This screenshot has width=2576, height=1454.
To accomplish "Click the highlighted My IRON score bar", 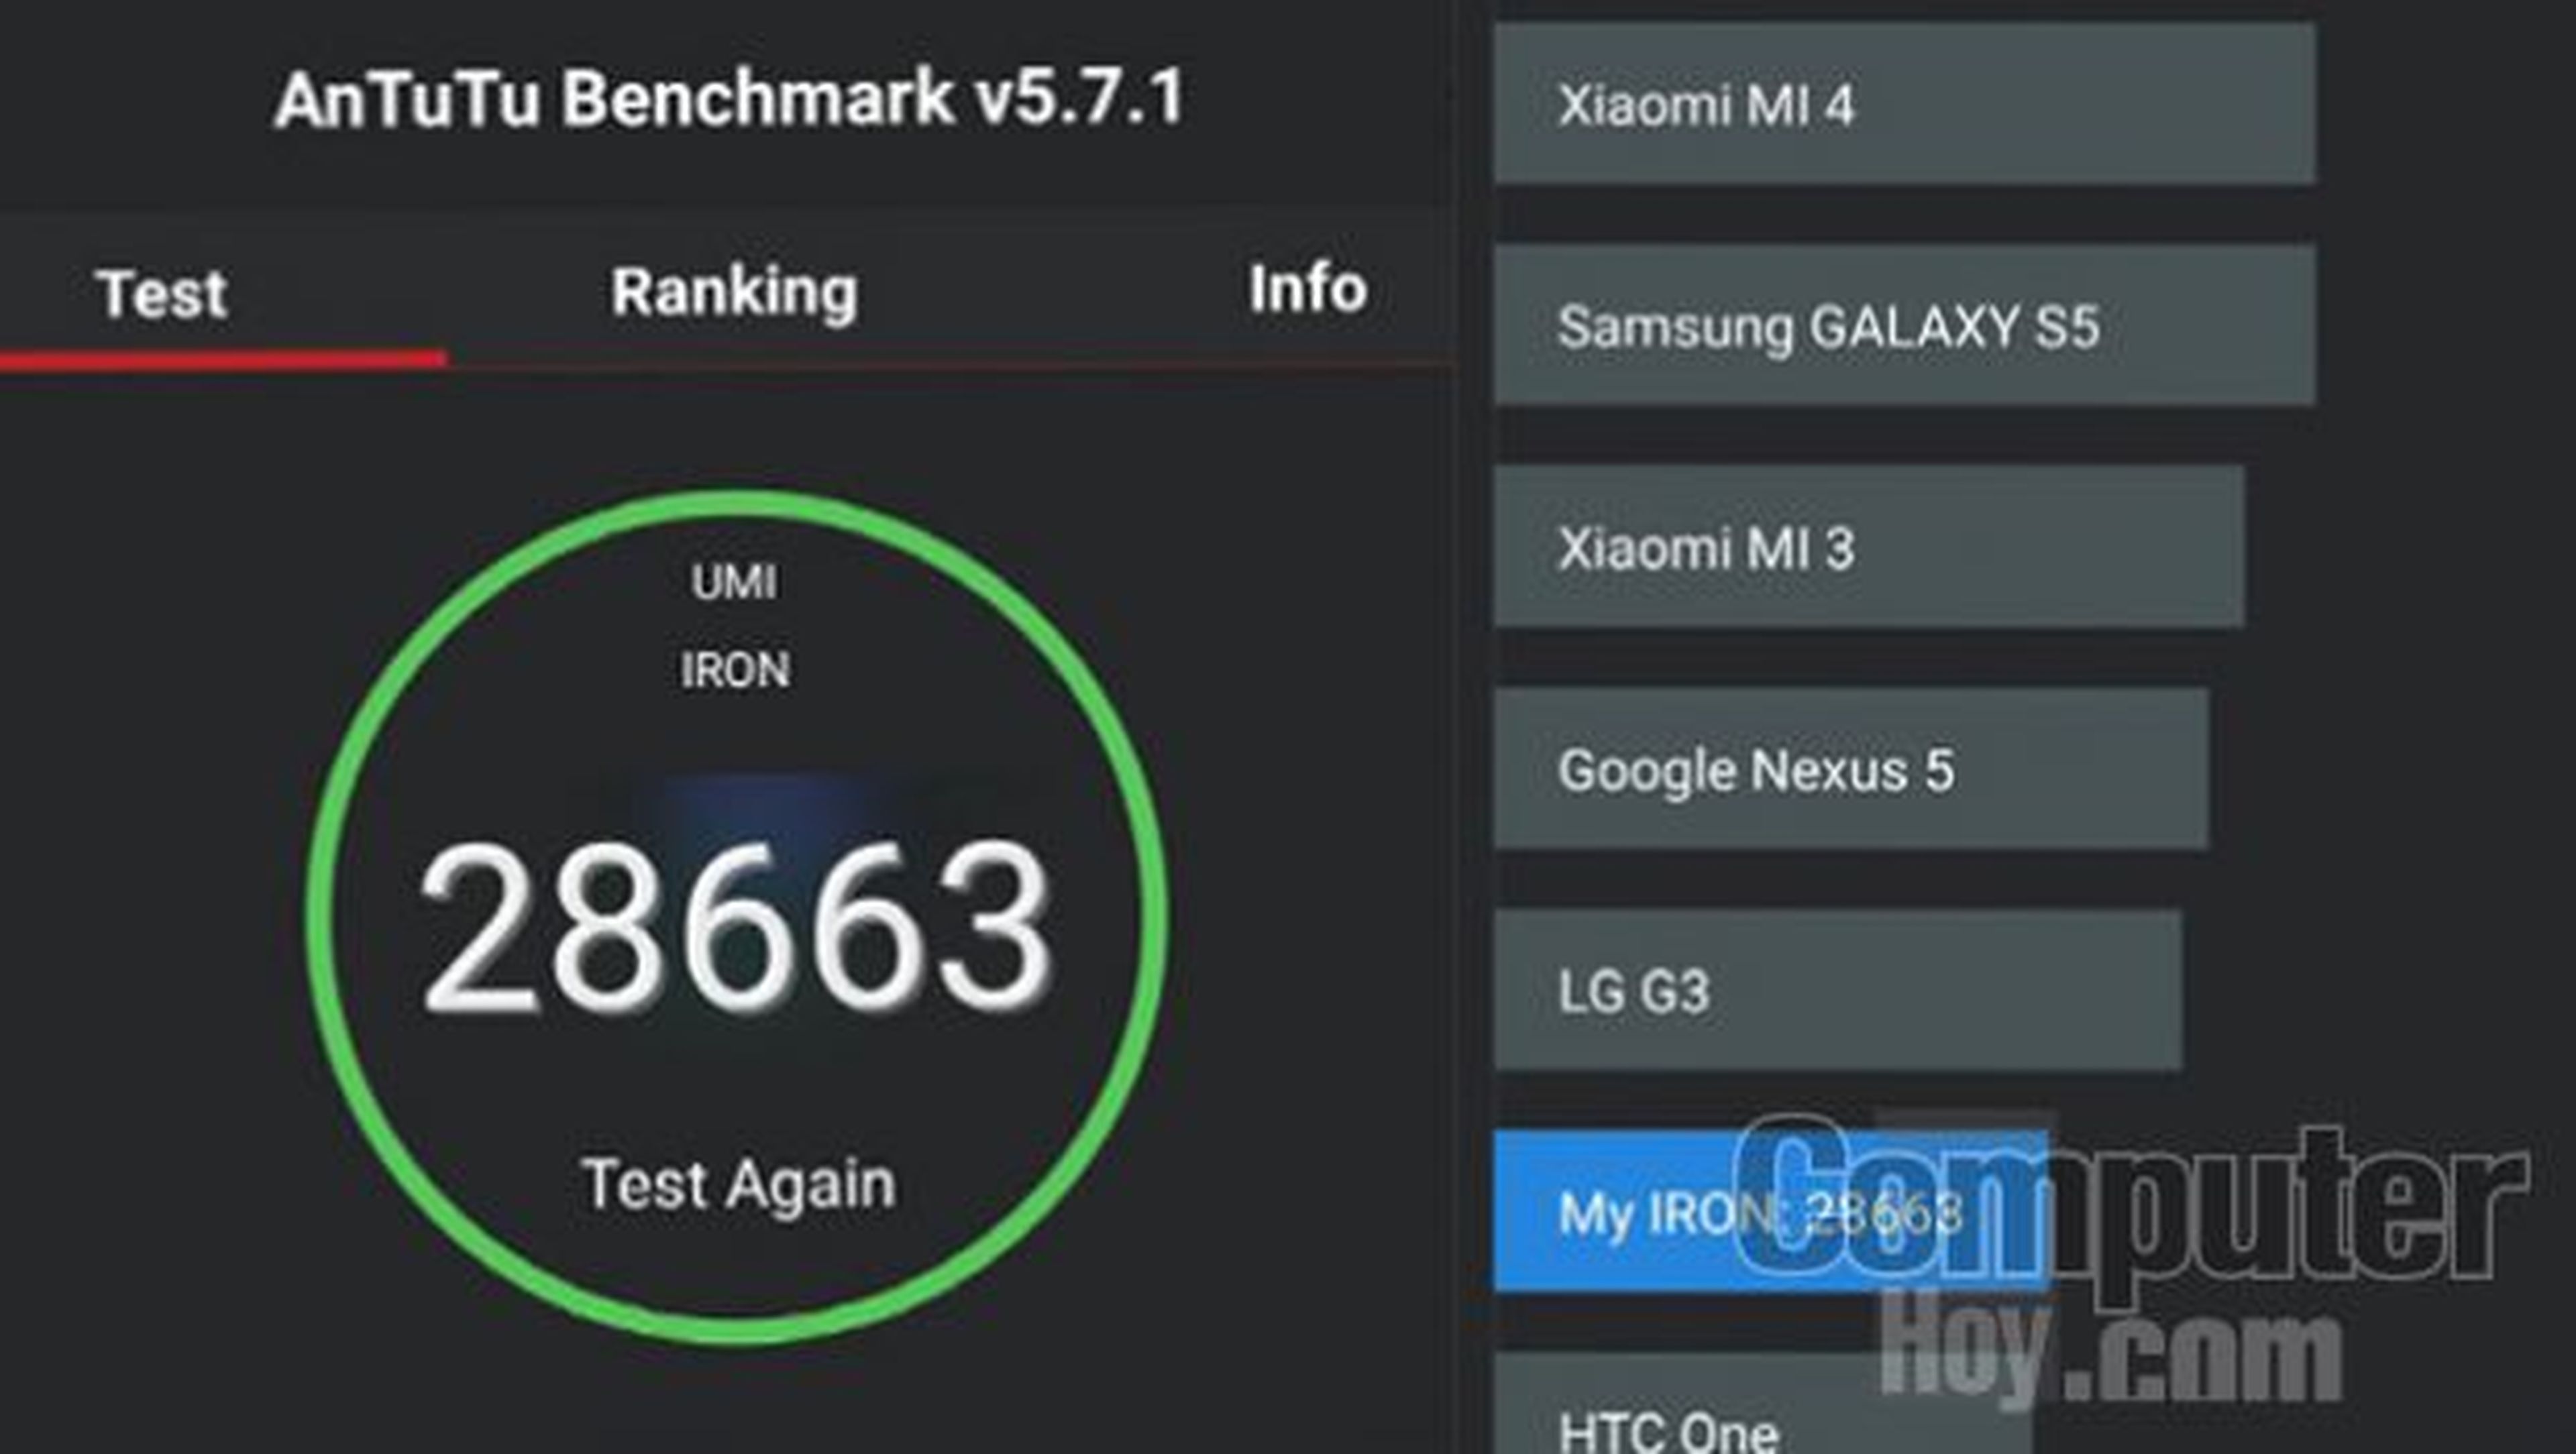I will pyautogui.click(x=1771, y=1211).
